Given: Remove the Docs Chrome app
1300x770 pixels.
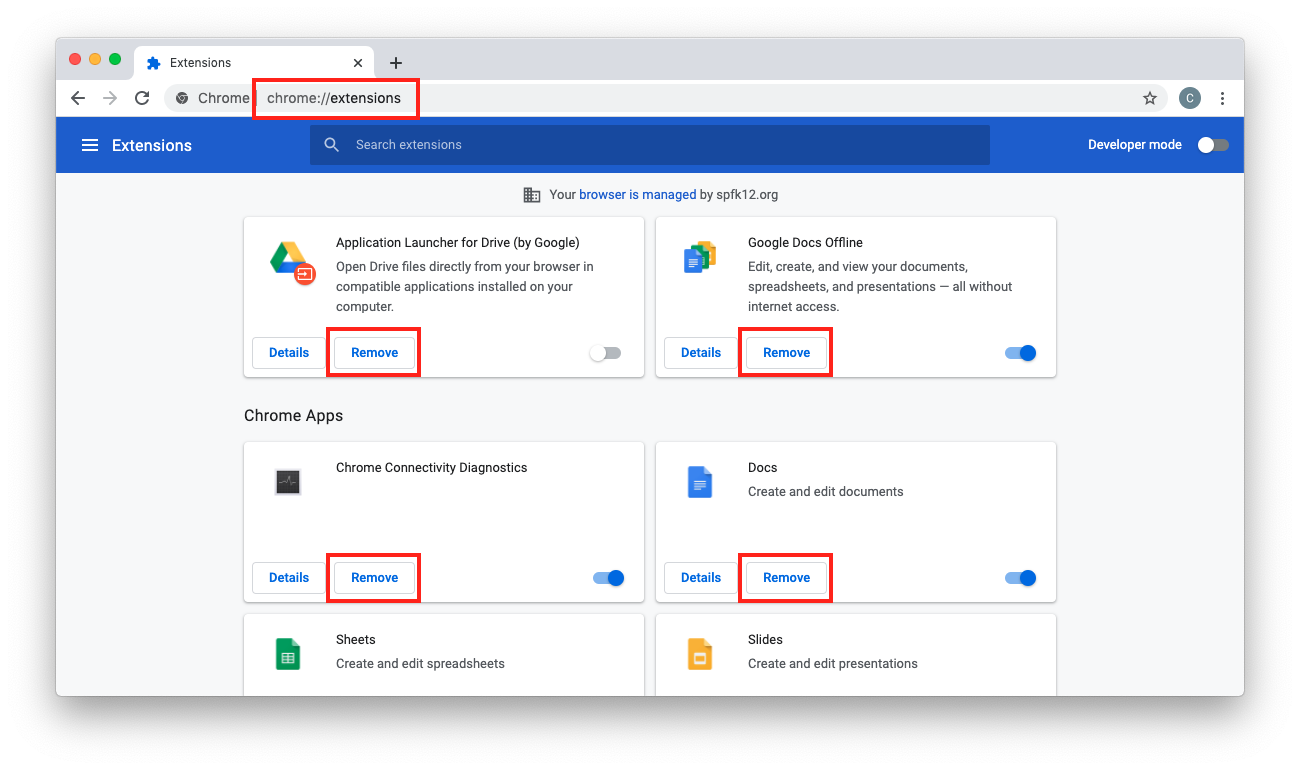Looking at the screenshot, I should coord(786,578).
